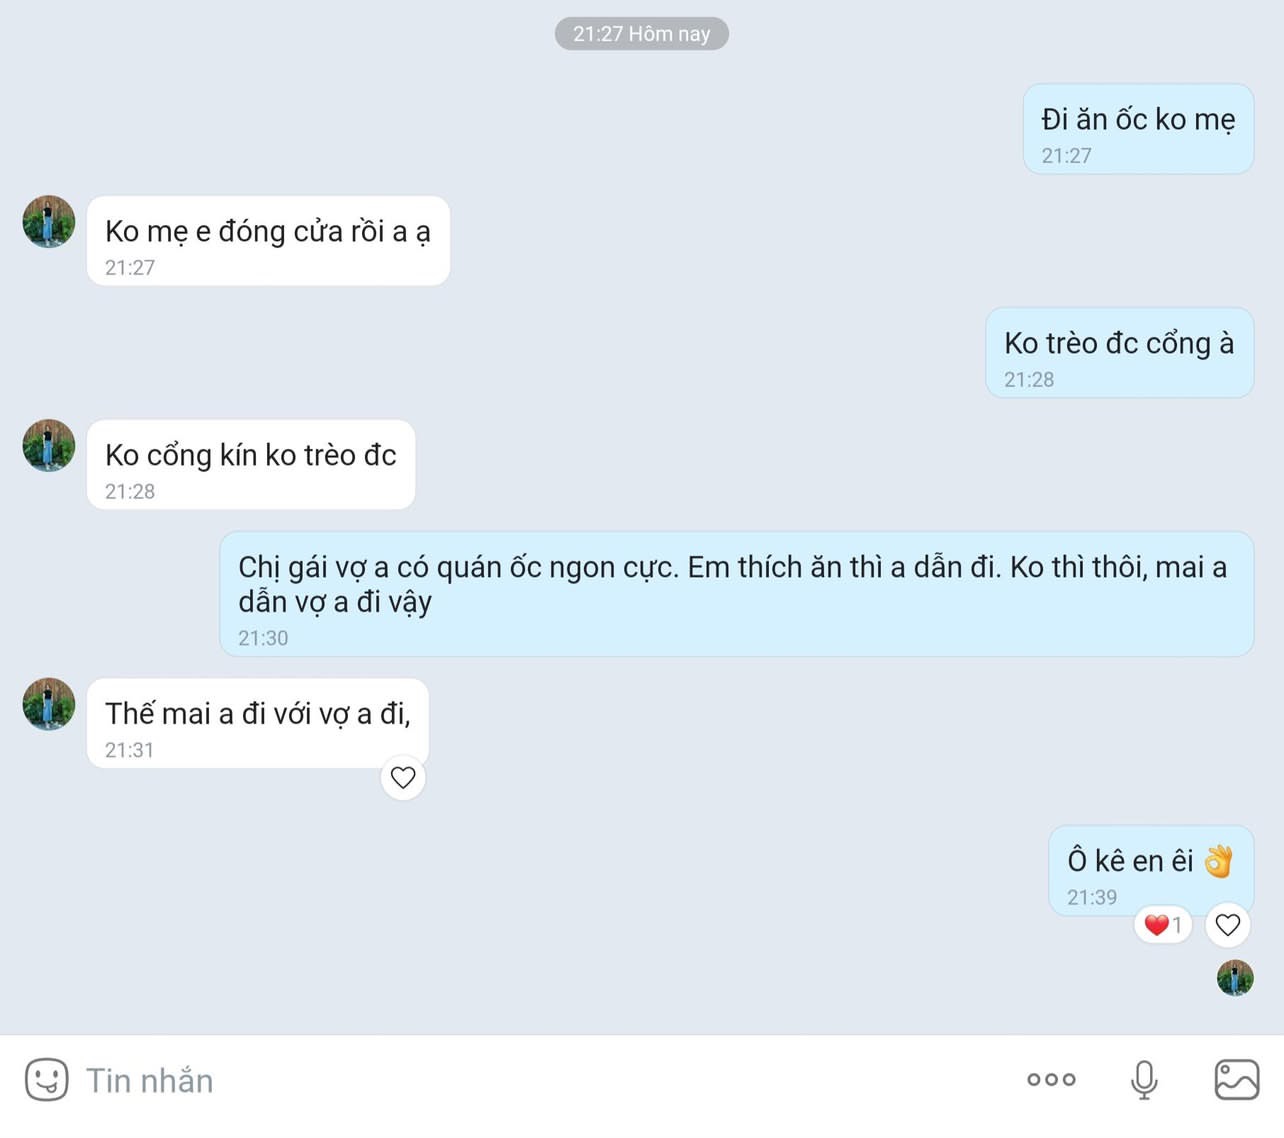Select the 'Chị gái vợ a có quán ốc' message
Screen dimensions: 1284x1138
[x=736, y=594]
